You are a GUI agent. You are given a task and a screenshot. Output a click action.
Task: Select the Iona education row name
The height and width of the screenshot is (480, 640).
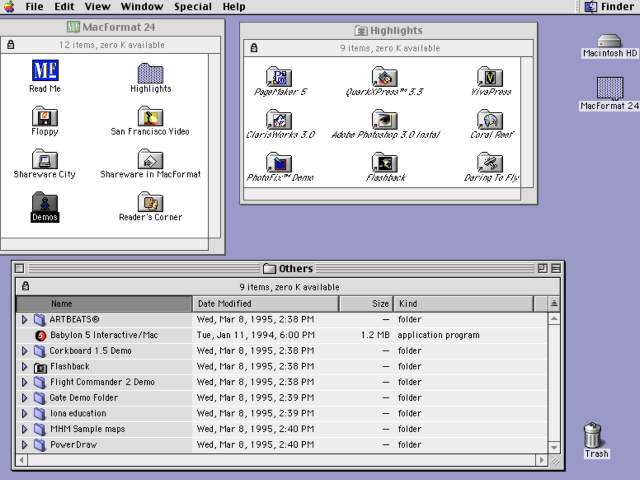(78, 413)
